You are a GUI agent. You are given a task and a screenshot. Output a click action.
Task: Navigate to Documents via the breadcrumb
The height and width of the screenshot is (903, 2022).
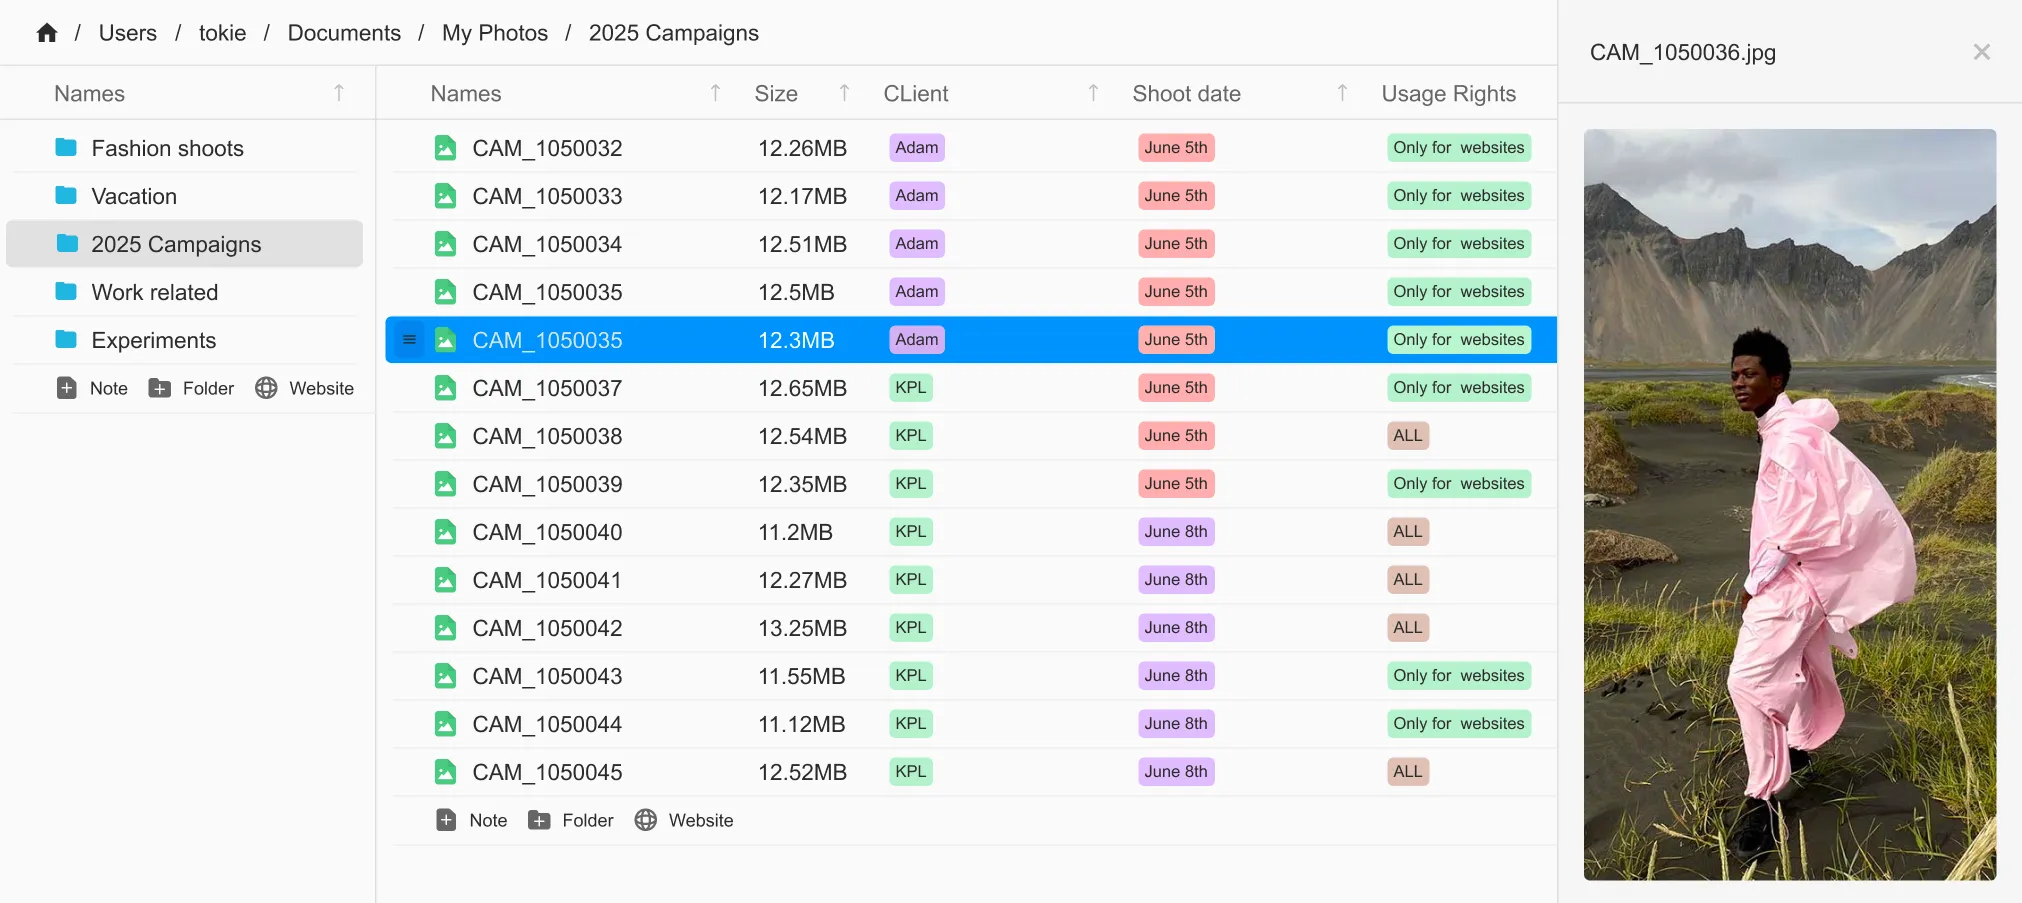point(344,32)
